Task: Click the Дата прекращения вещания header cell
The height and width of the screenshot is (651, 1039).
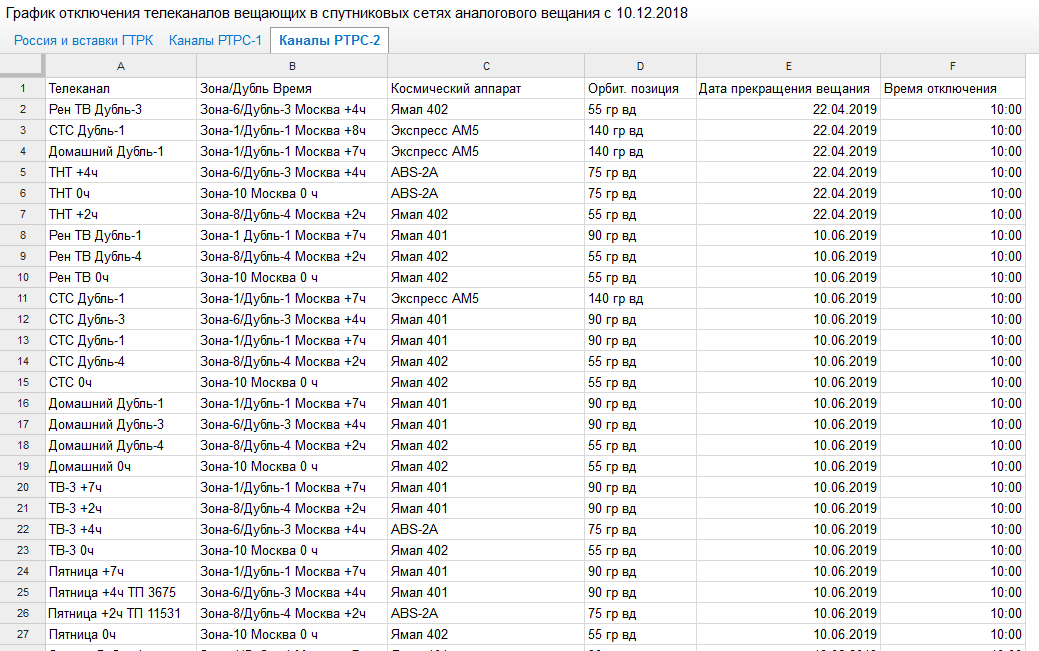Action: click(788, 88)
